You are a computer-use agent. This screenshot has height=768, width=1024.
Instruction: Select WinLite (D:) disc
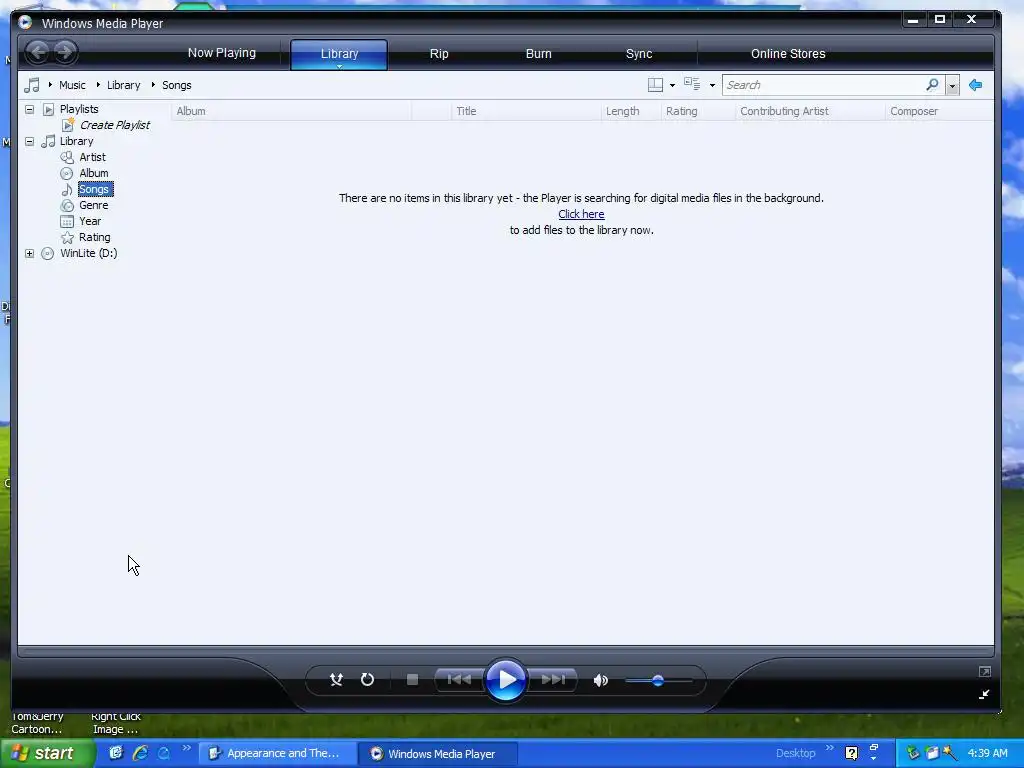(x=89, y=253)
